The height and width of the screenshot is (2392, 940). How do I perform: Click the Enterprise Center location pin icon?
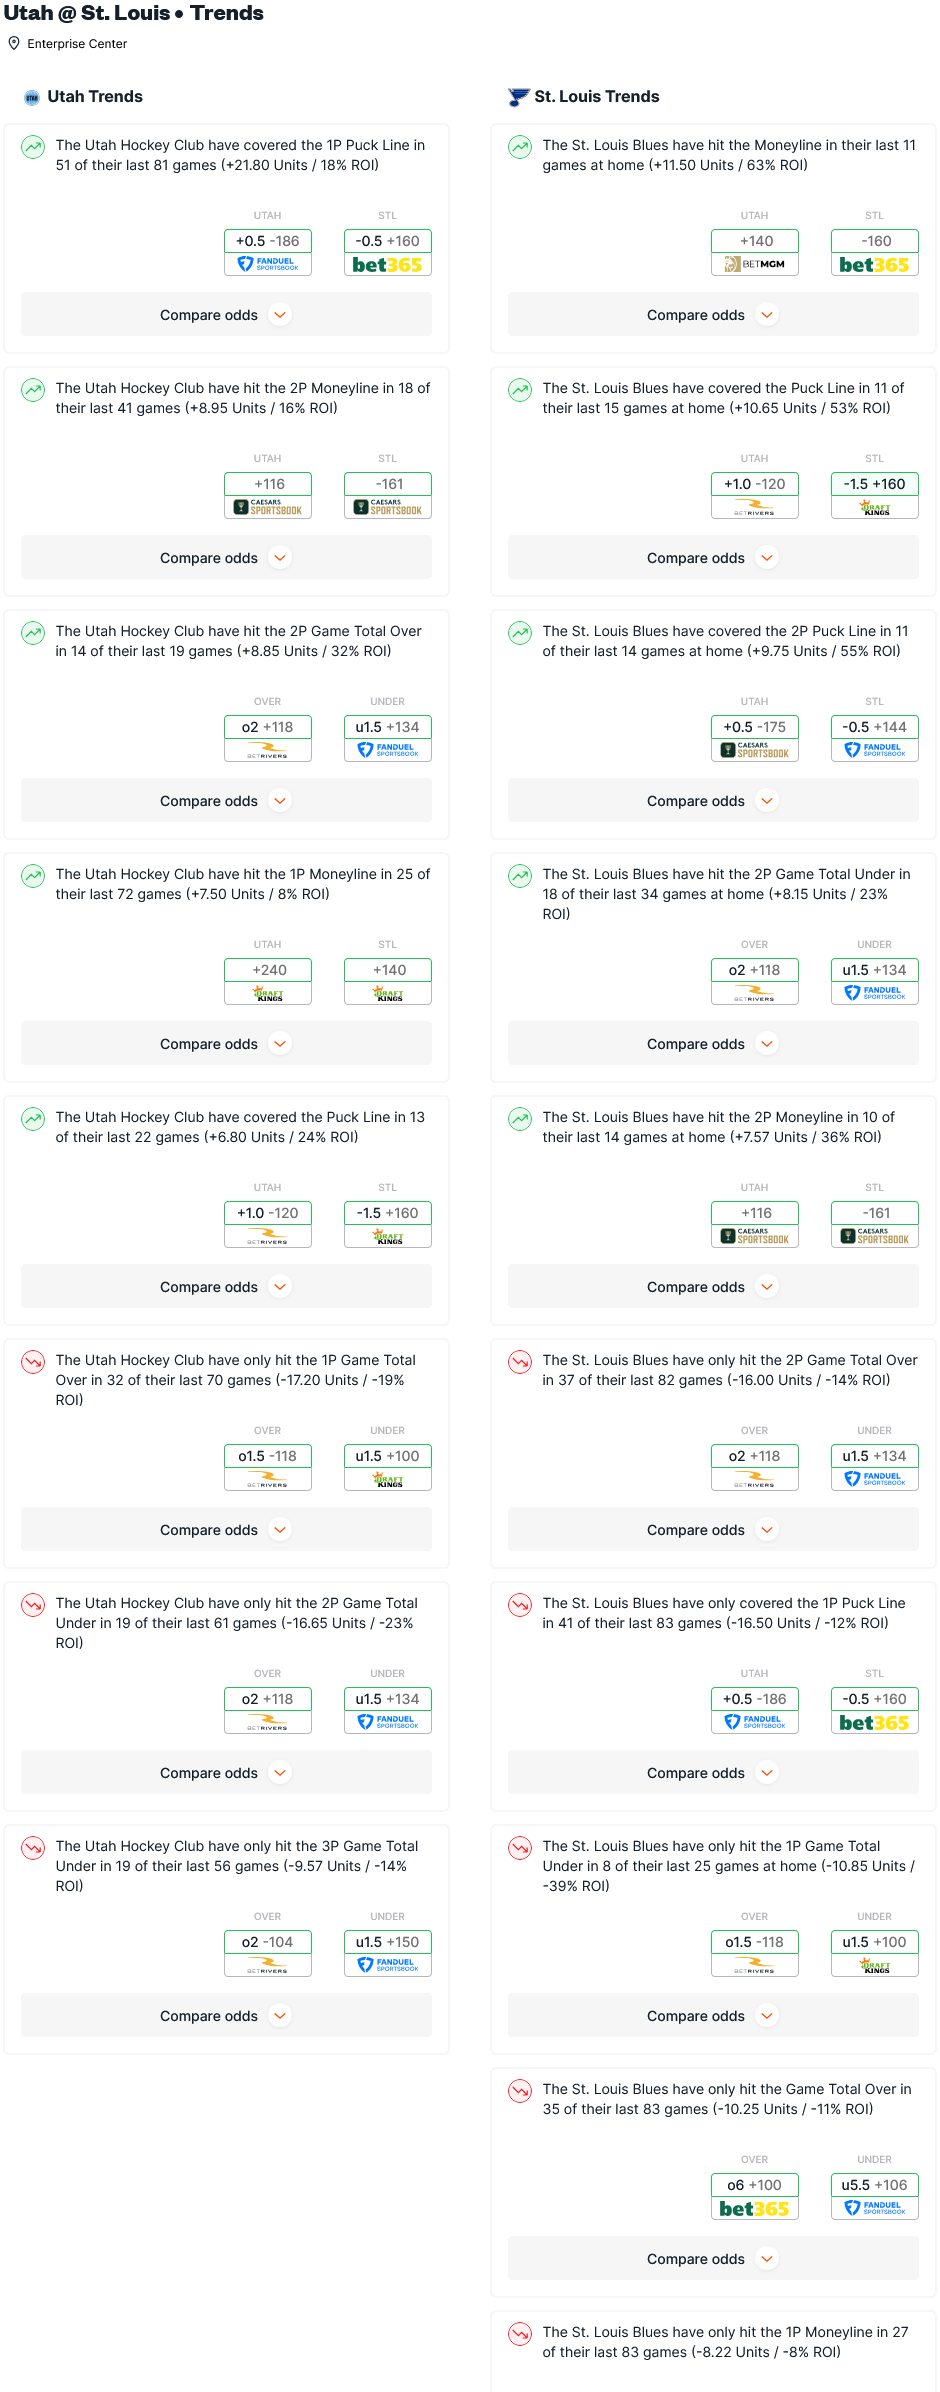(x=14, y=44)
